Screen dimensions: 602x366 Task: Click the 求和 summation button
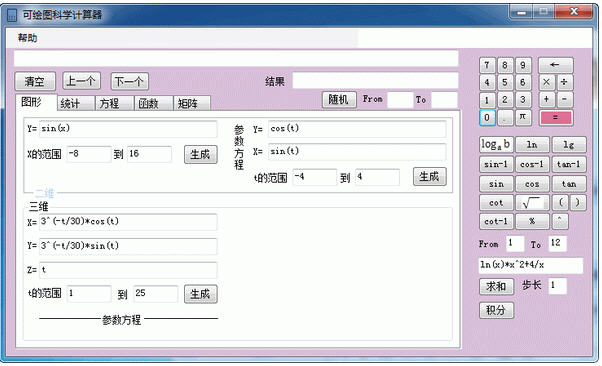coord(496,287)
